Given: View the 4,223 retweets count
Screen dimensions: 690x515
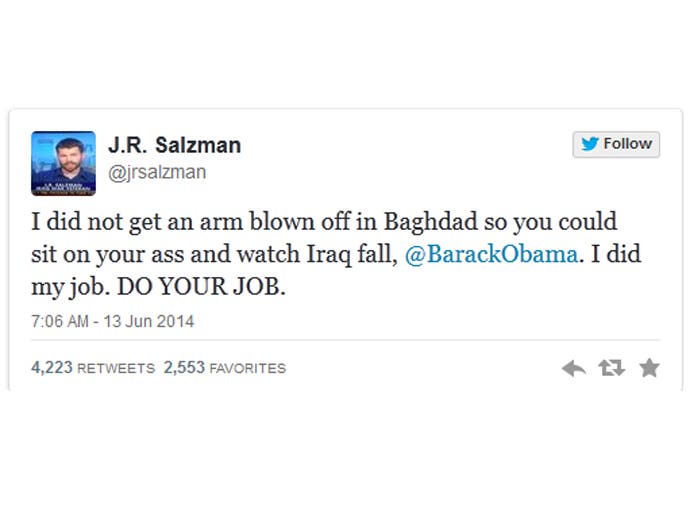Looking at the screenshot, I should click(52, 367).
